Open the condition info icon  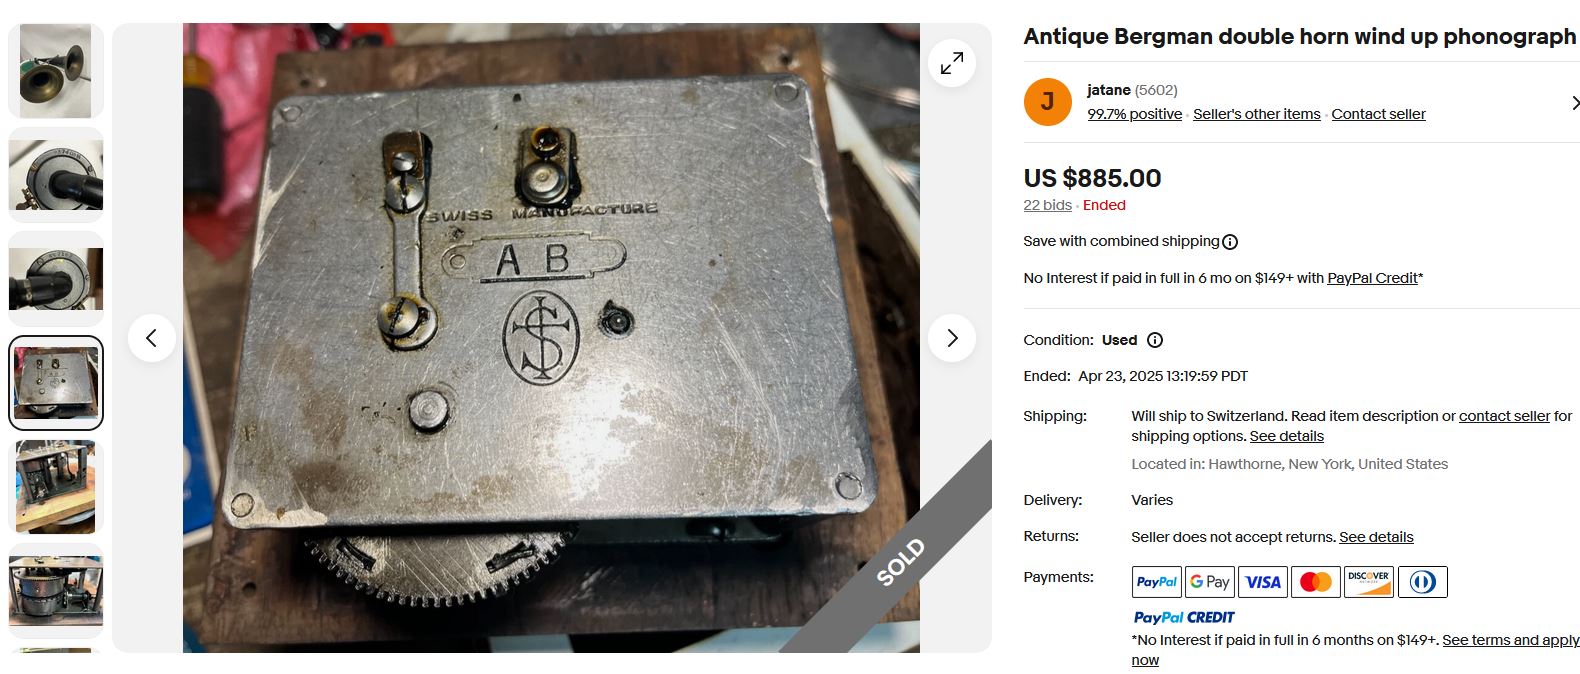[1155, 340]
